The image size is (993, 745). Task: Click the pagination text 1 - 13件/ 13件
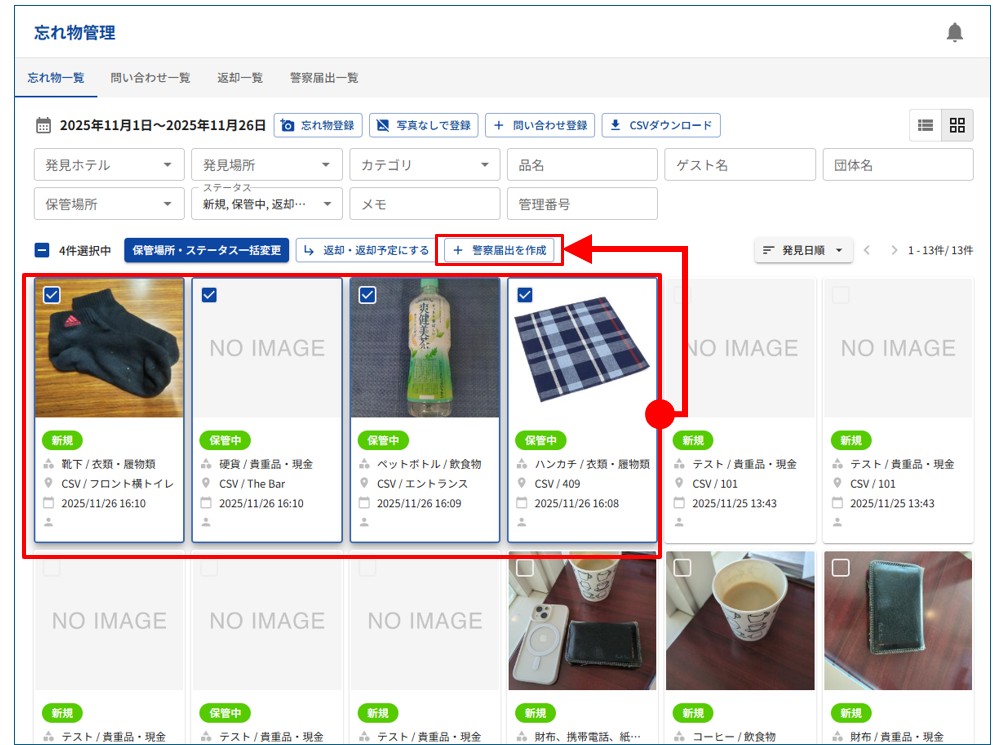(x=940, y=250)
